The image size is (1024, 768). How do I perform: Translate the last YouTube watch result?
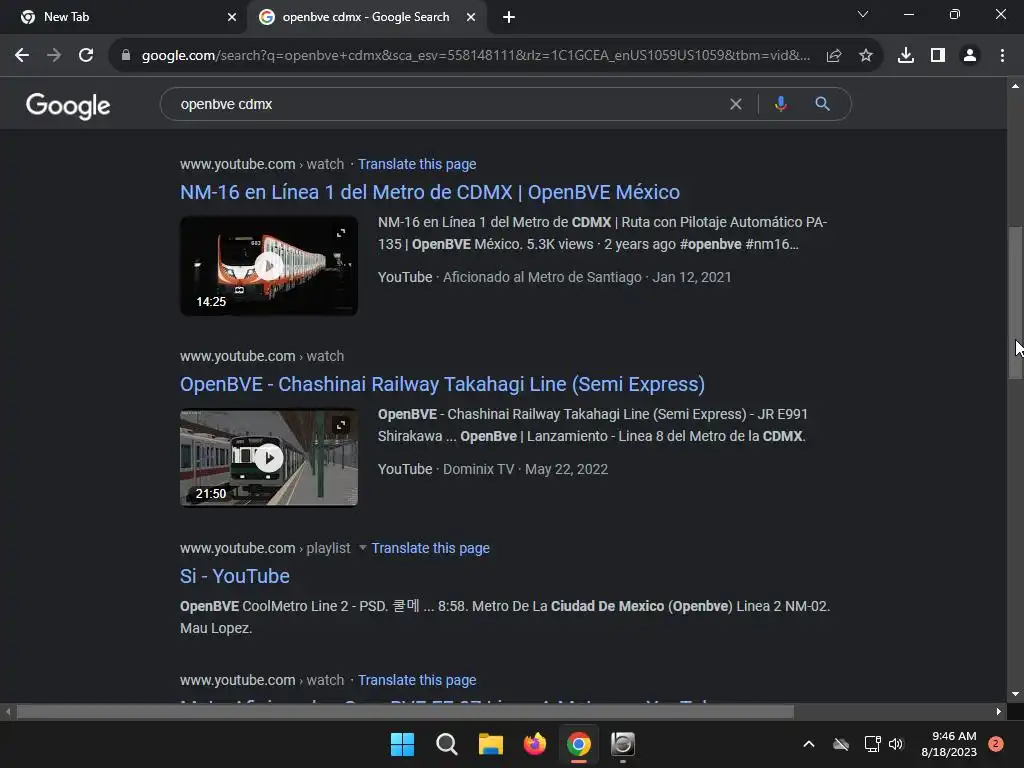pyautogui.click(x=417, y=680)
